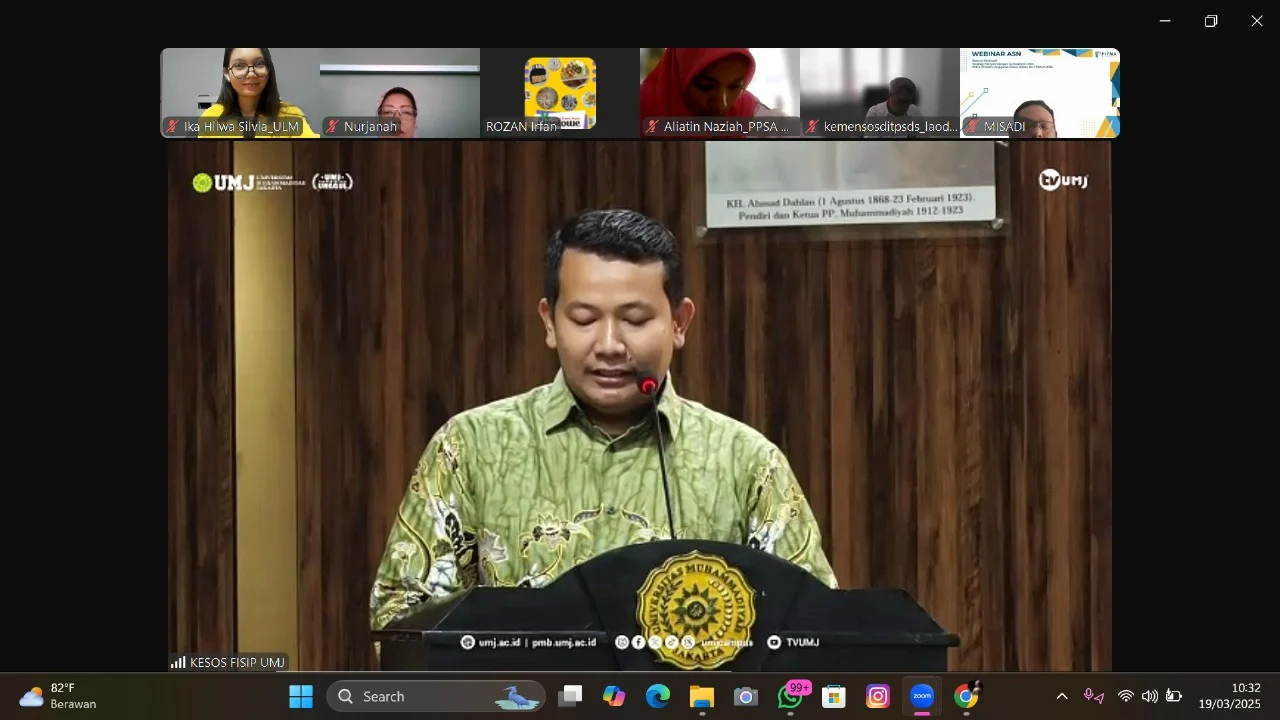The width and height of the screenshot is (1280, 720).
Task: Open the Microsoft Store icon
Action: (x=834, y=696)
